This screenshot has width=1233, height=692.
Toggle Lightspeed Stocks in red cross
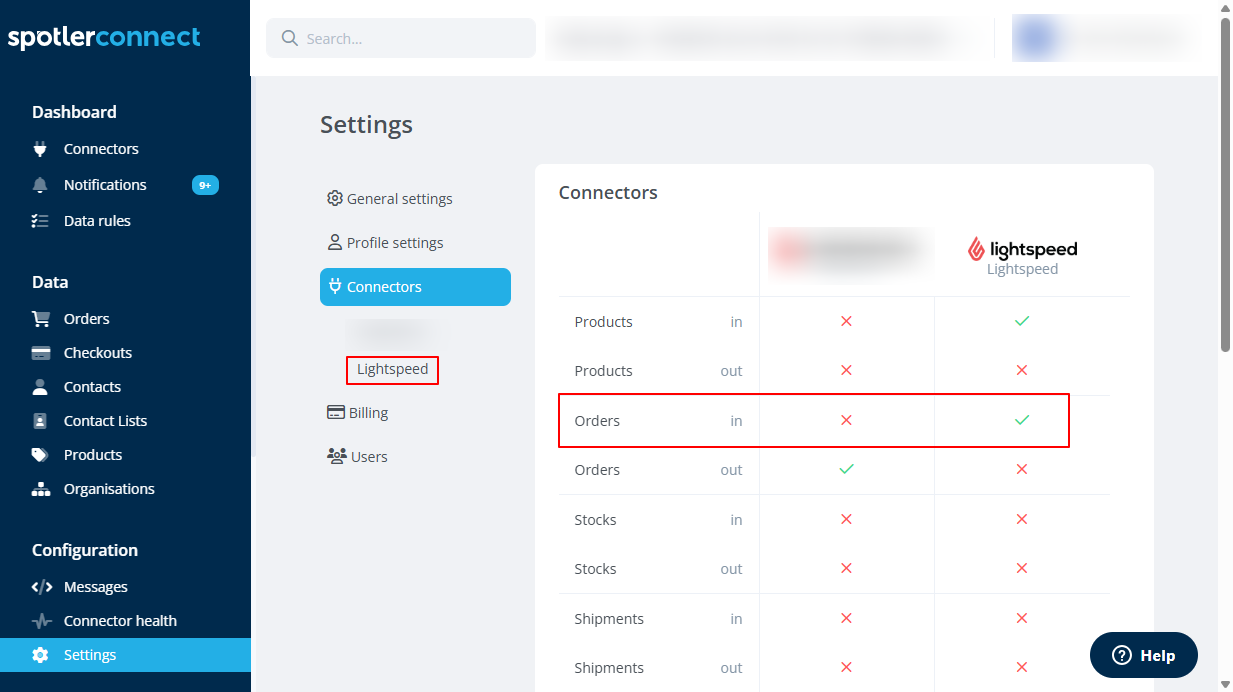click(1021, 519)
